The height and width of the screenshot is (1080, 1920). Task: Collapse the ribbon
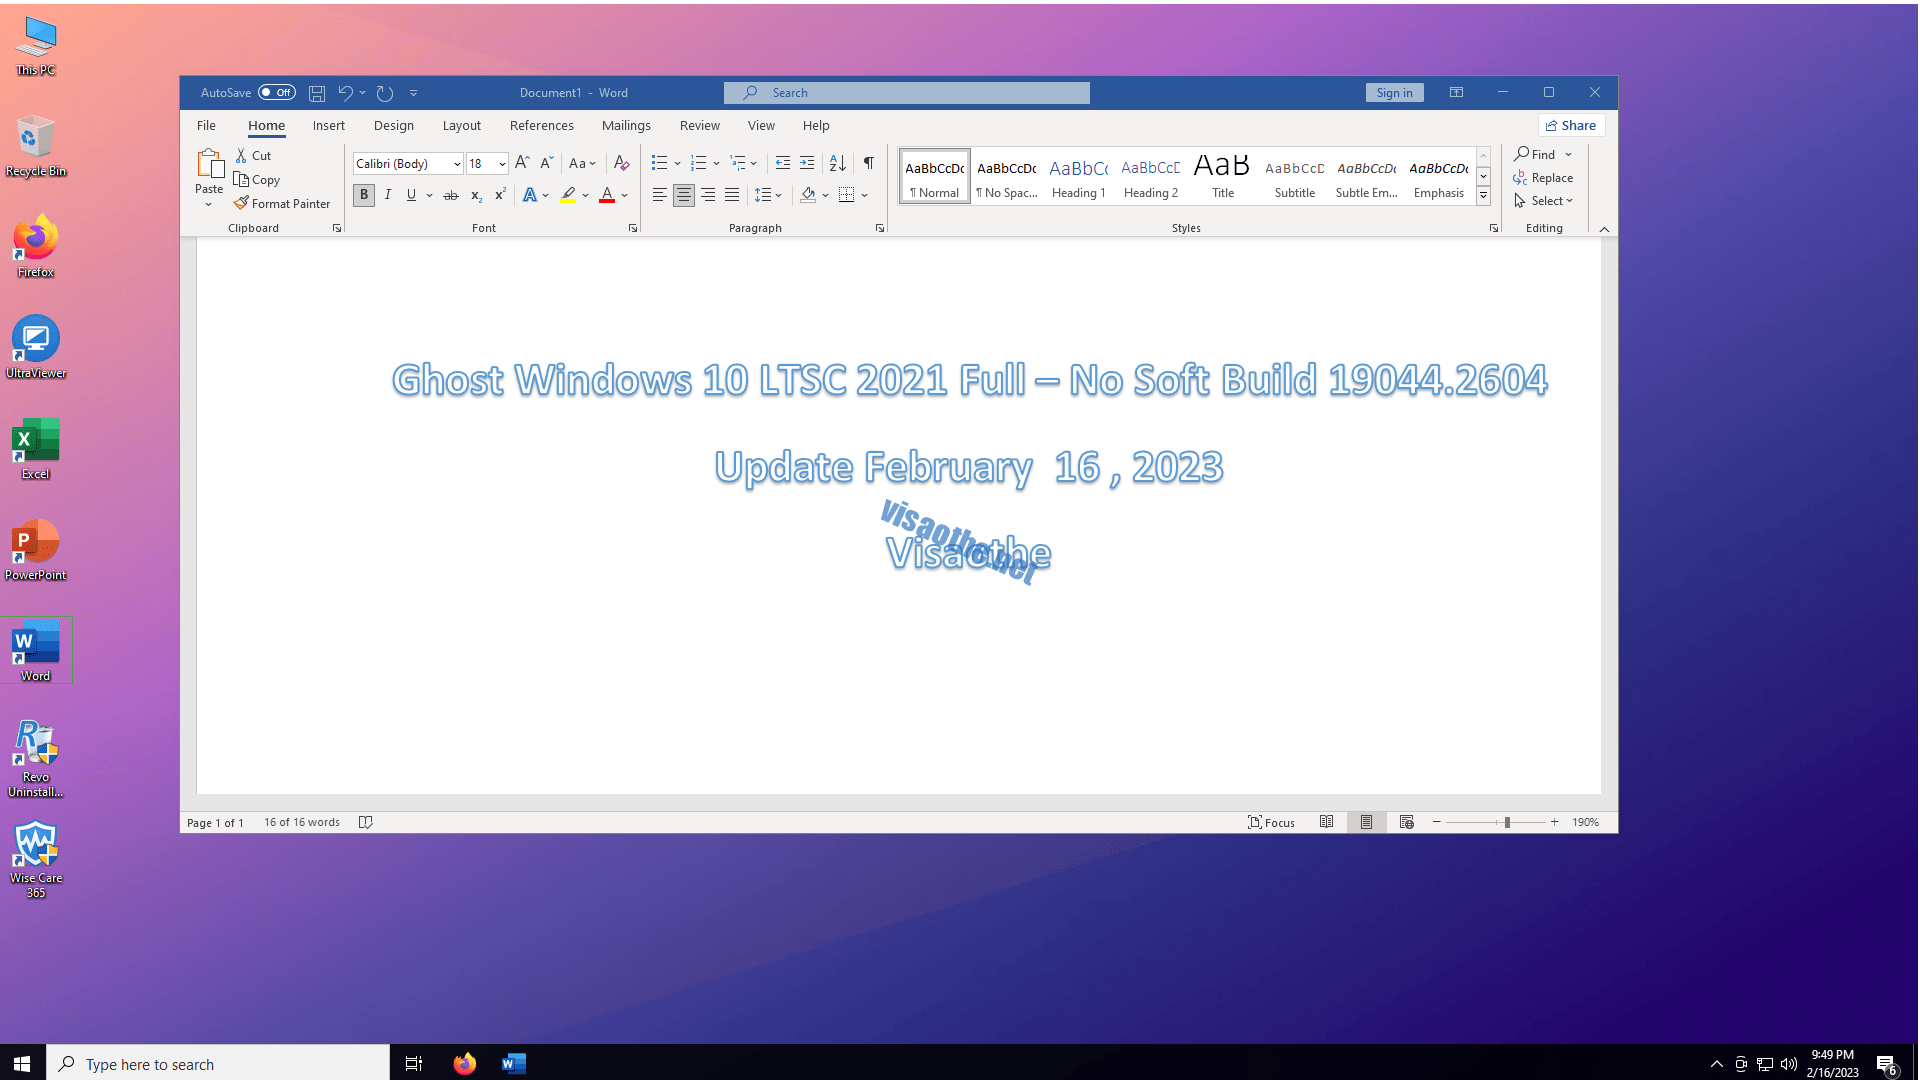pos(1604,229)
